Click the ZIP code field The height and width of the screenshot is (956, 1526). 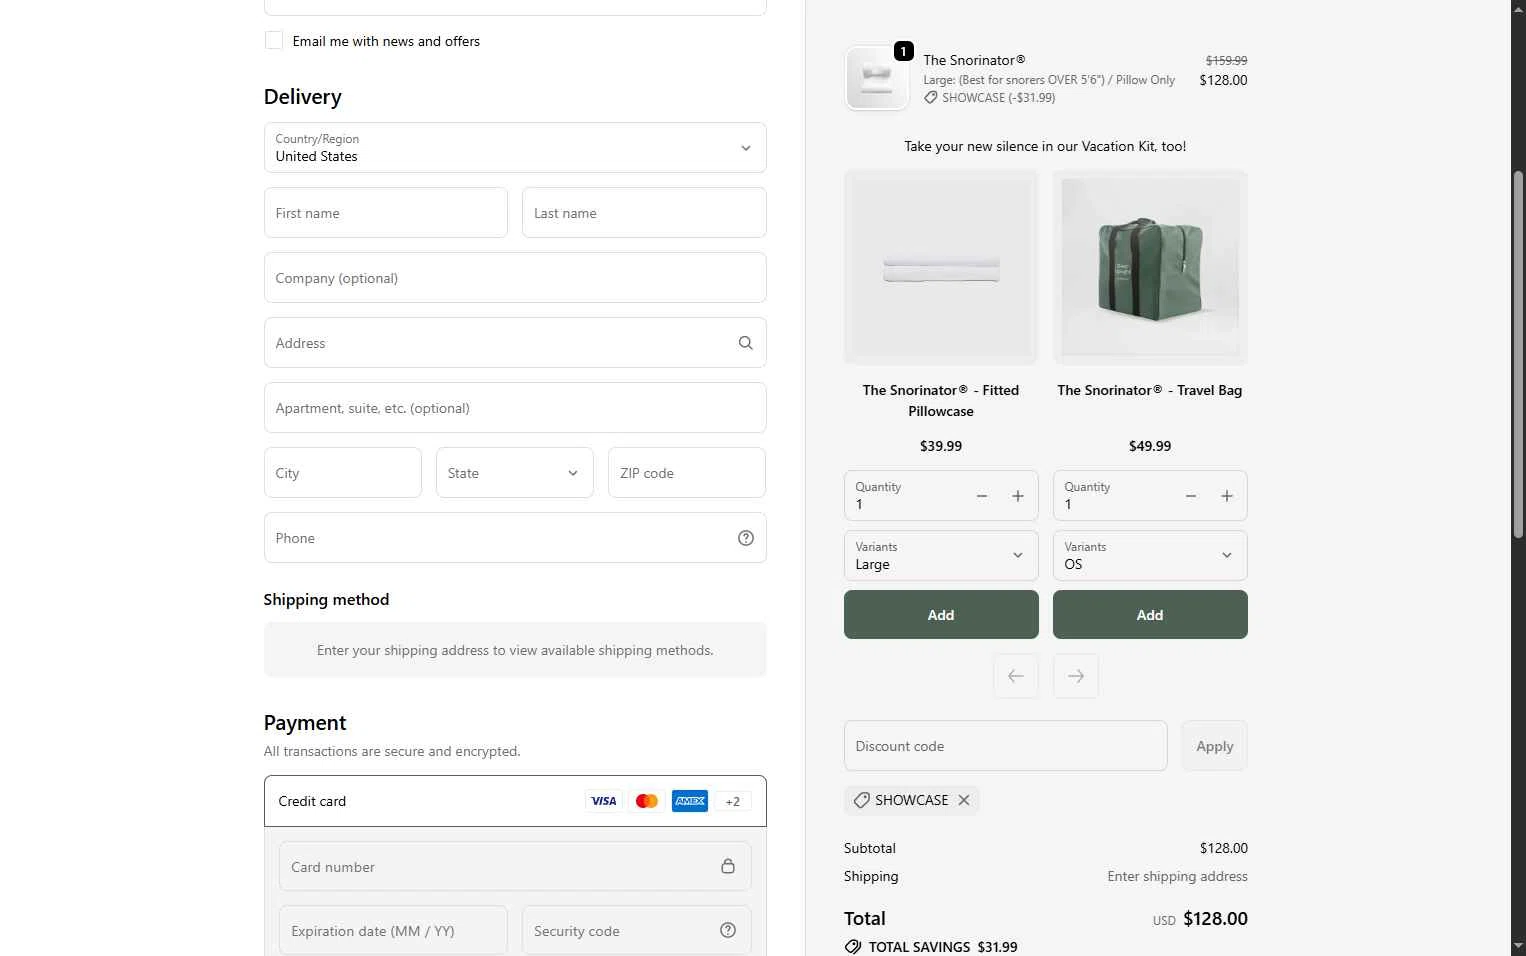pos(687,473)
